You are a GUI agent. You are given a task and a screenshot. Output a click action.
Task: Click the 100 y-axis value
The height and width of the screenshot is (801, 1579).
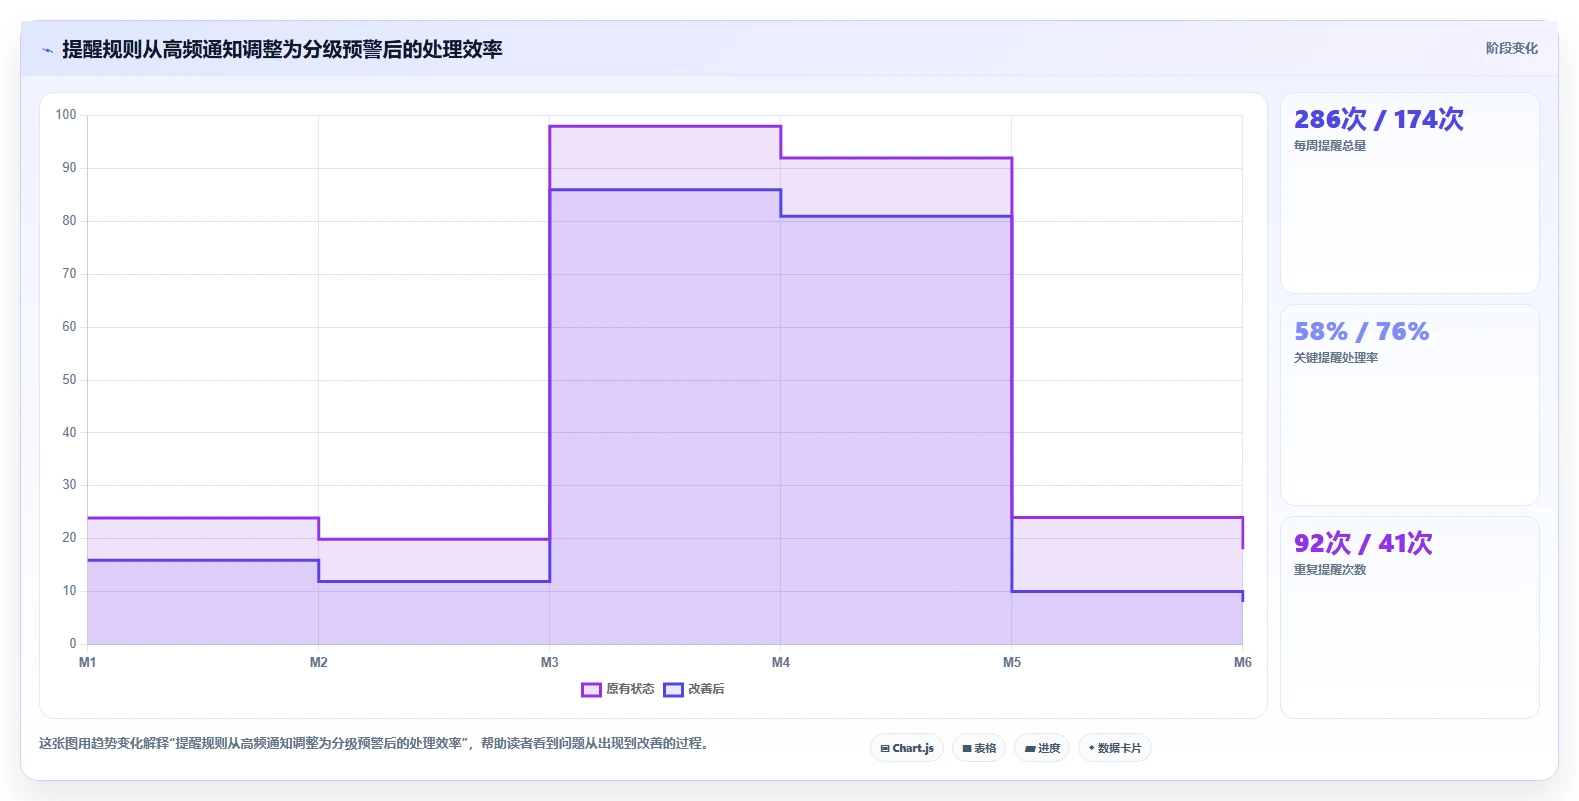(x=66, y=115)
